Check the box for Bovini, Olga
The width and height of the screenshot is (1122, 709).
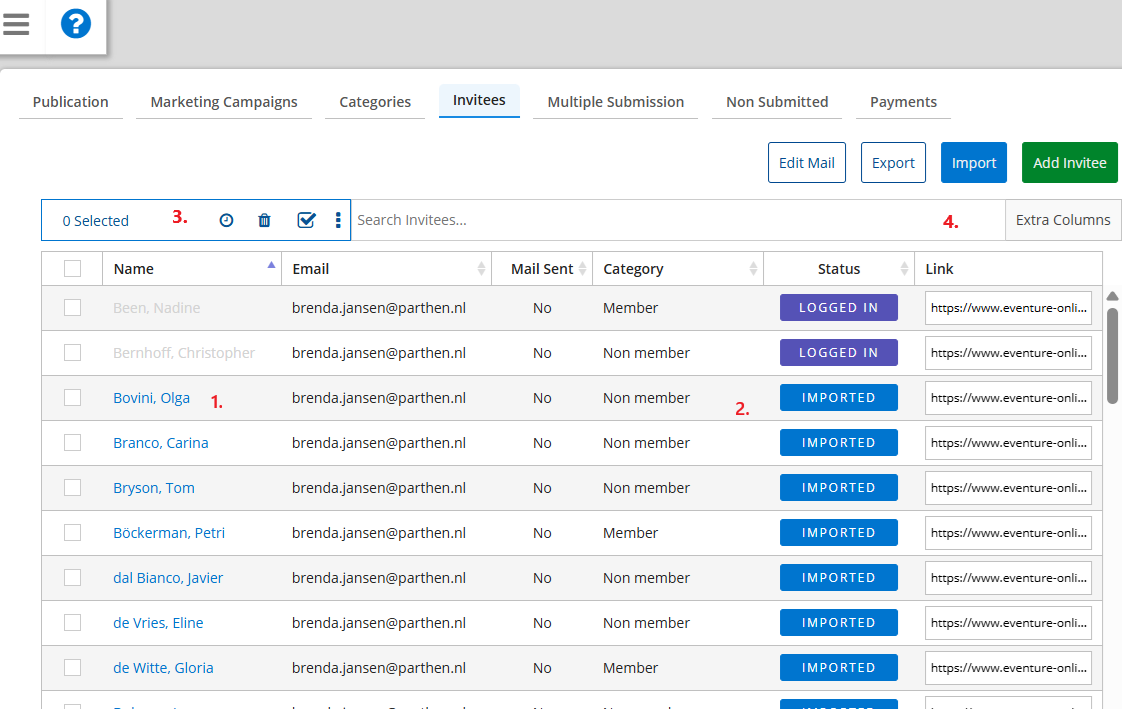coord(72,398)
